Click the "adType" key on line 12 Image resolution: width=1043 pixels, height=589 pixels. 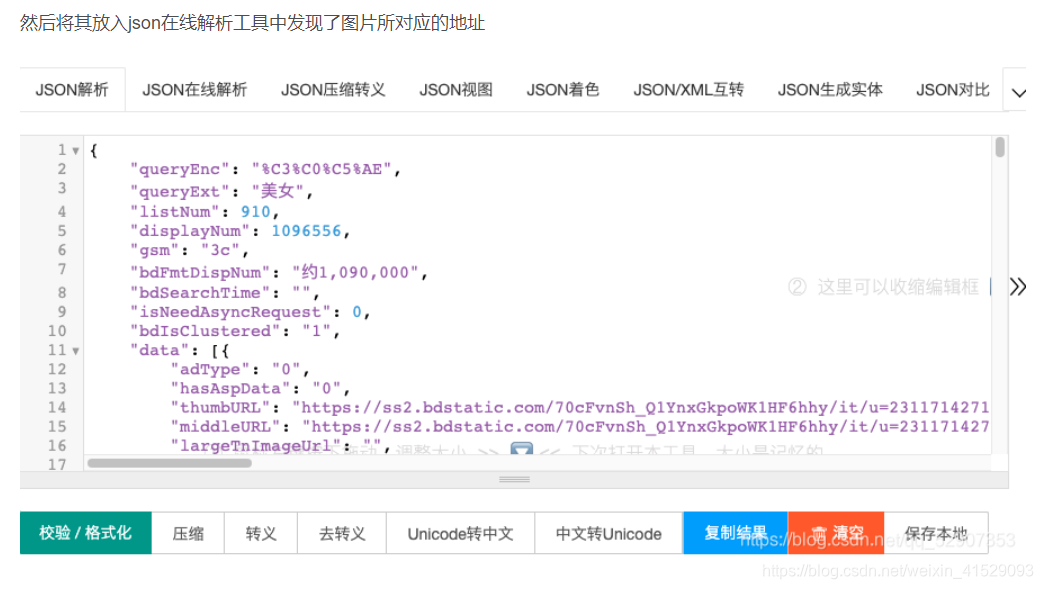click(210, 369)
